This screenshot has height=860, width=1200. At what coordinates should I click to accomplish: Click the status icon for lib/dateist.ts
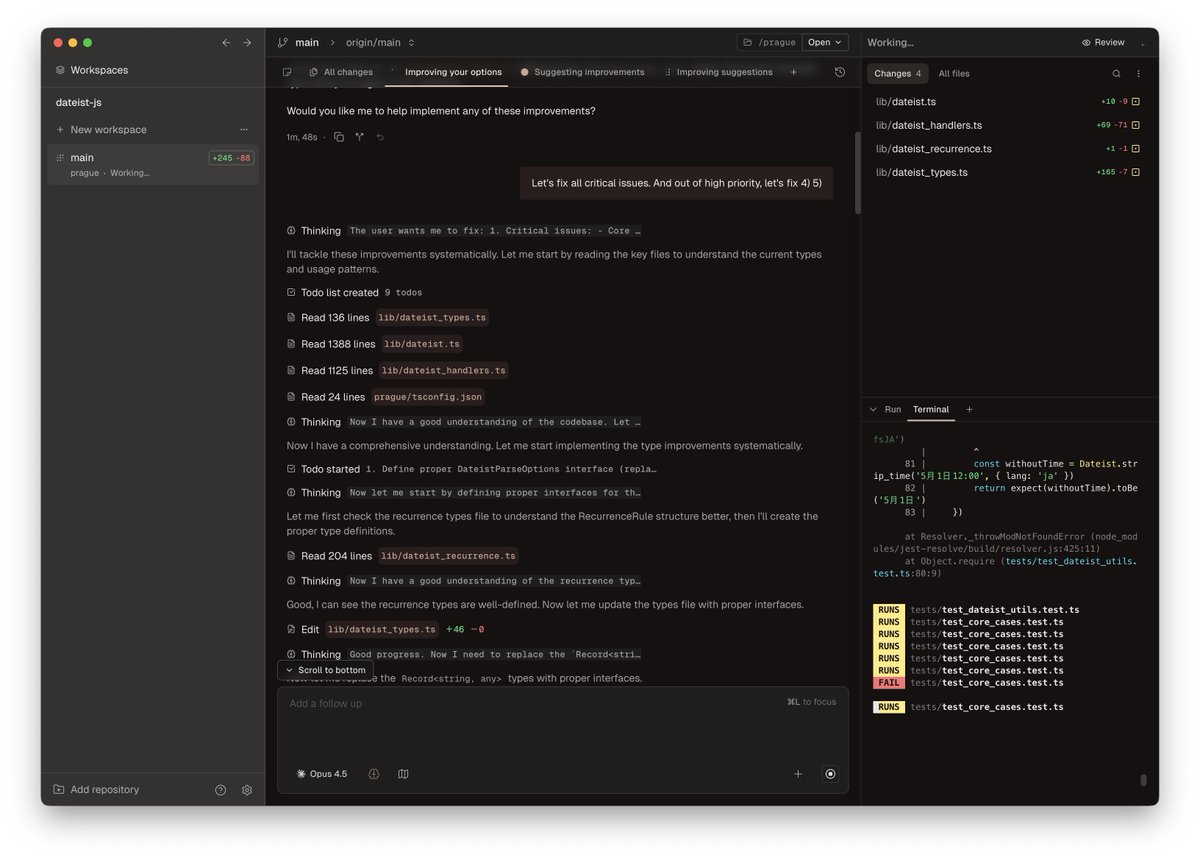click(1136, 102)
